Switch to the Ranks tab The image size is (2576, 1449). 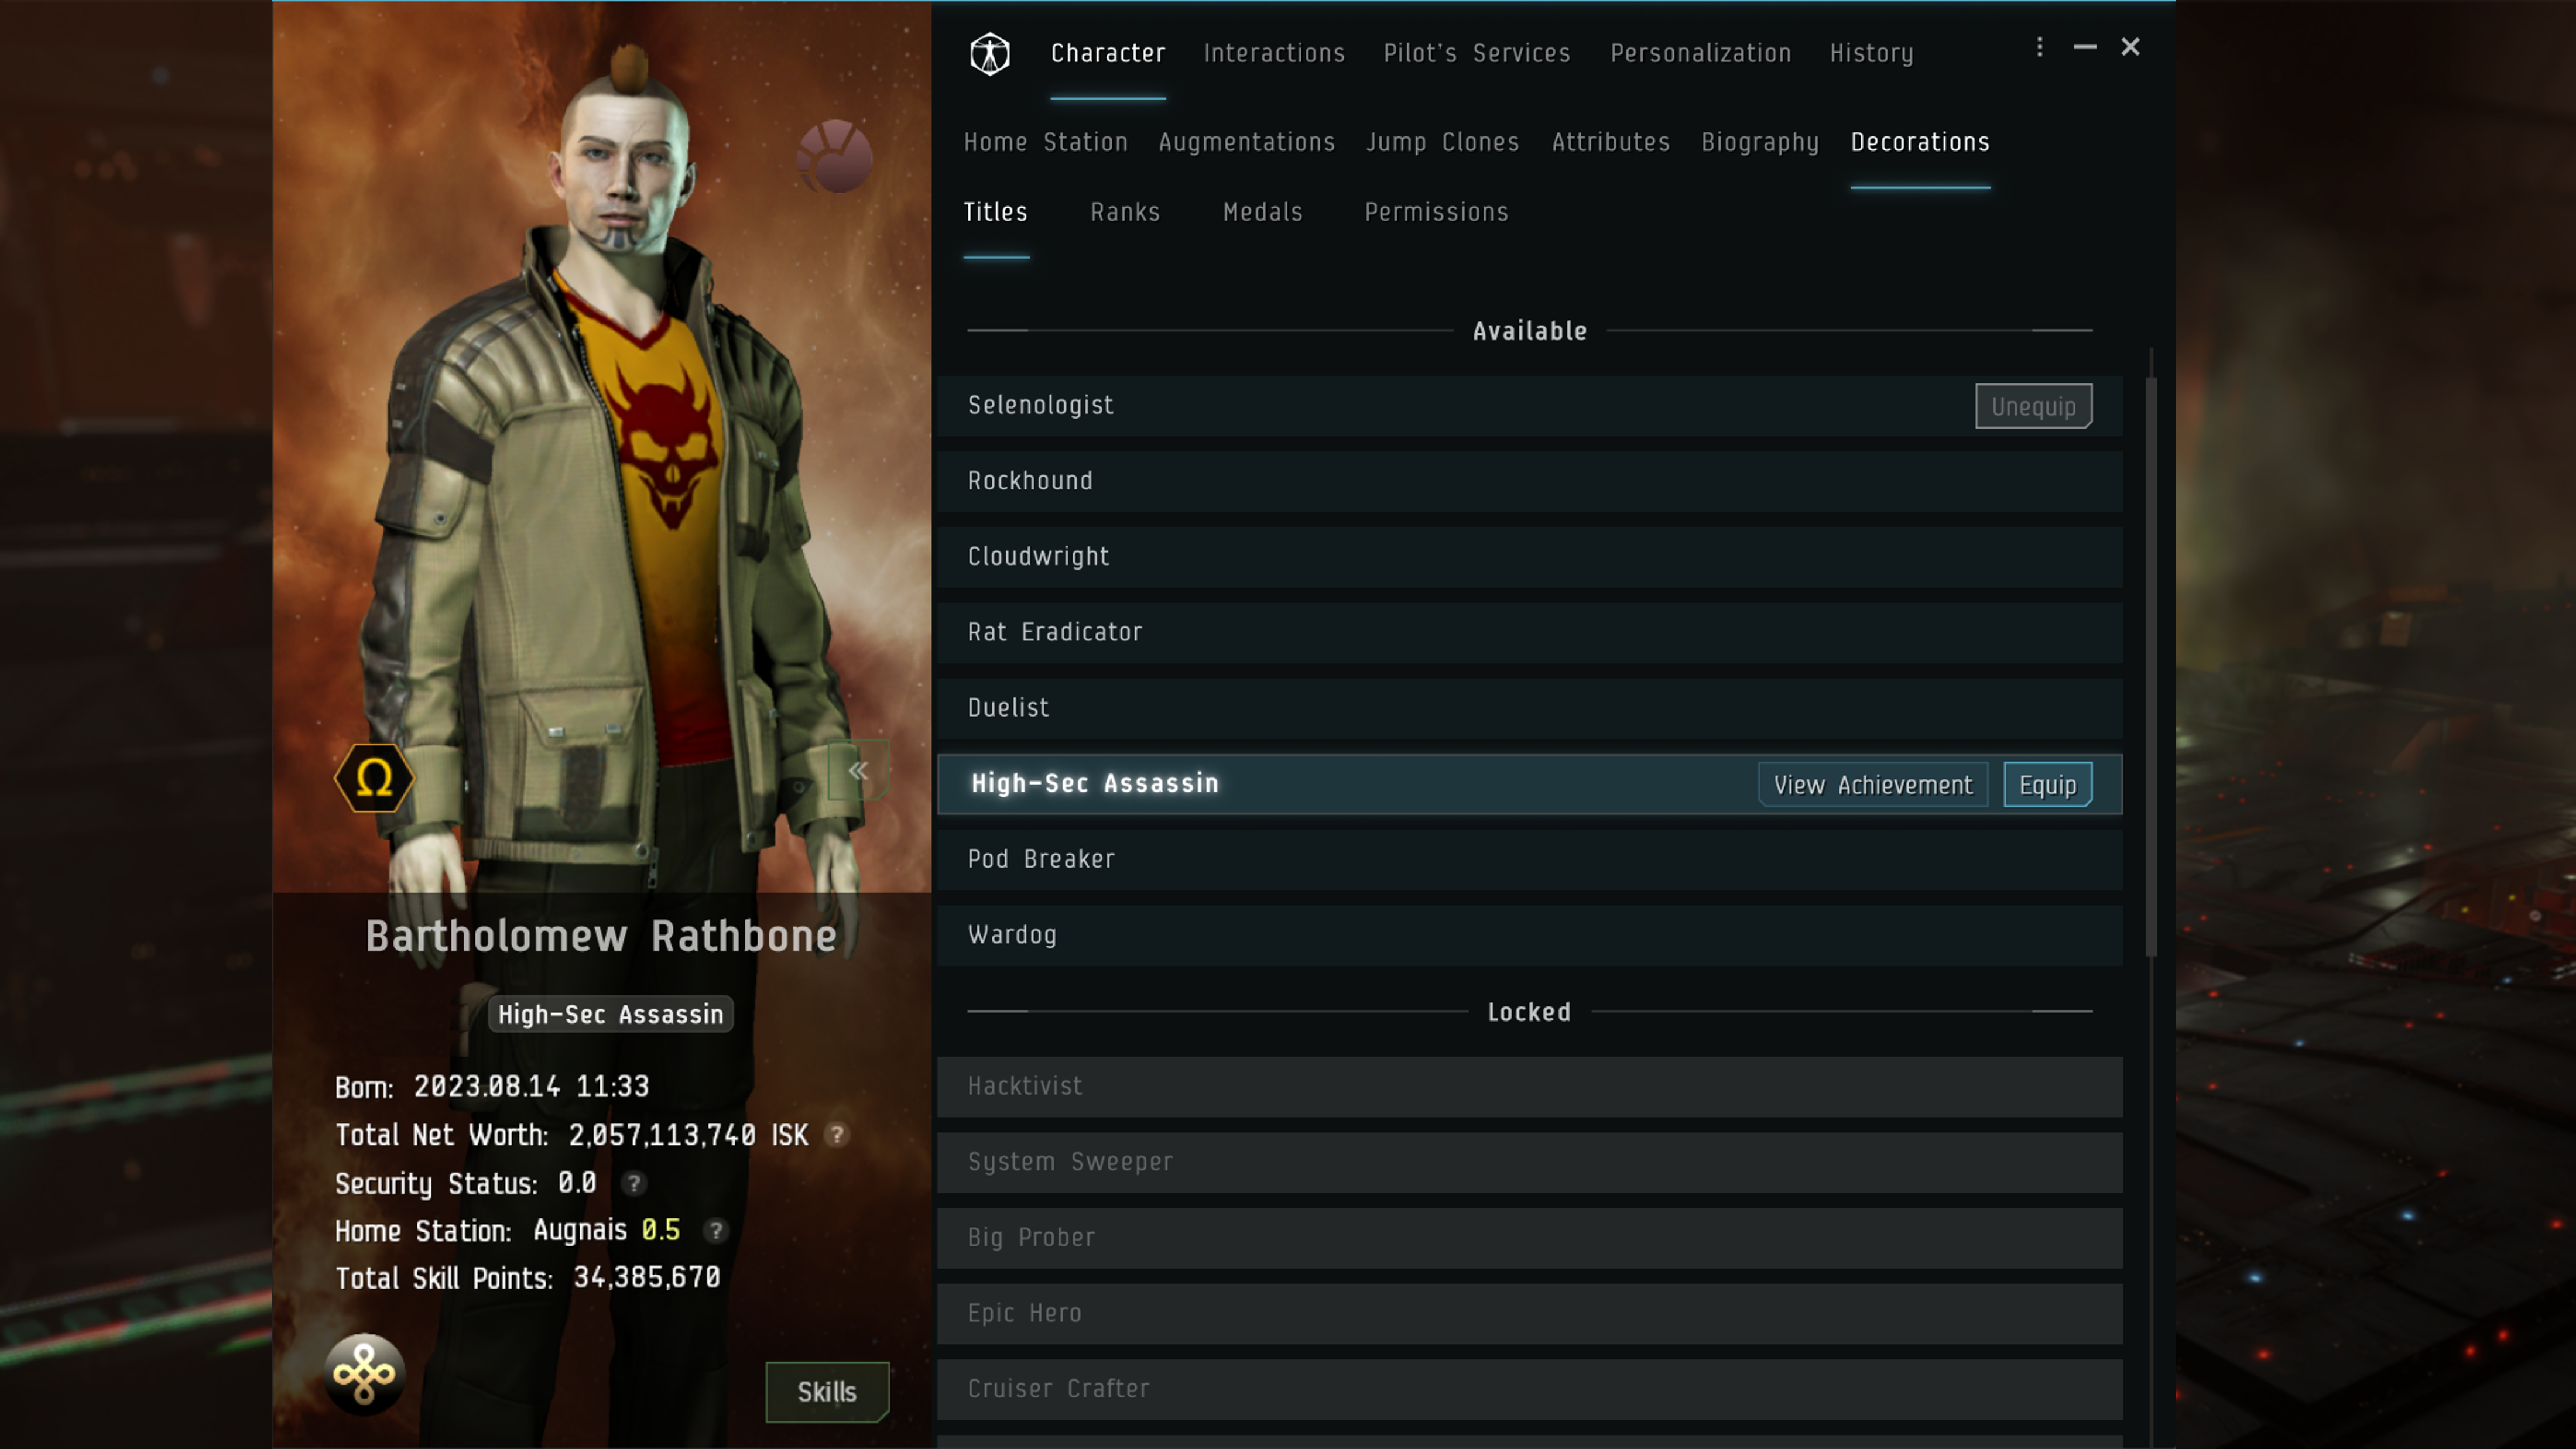pos(1125,212)
